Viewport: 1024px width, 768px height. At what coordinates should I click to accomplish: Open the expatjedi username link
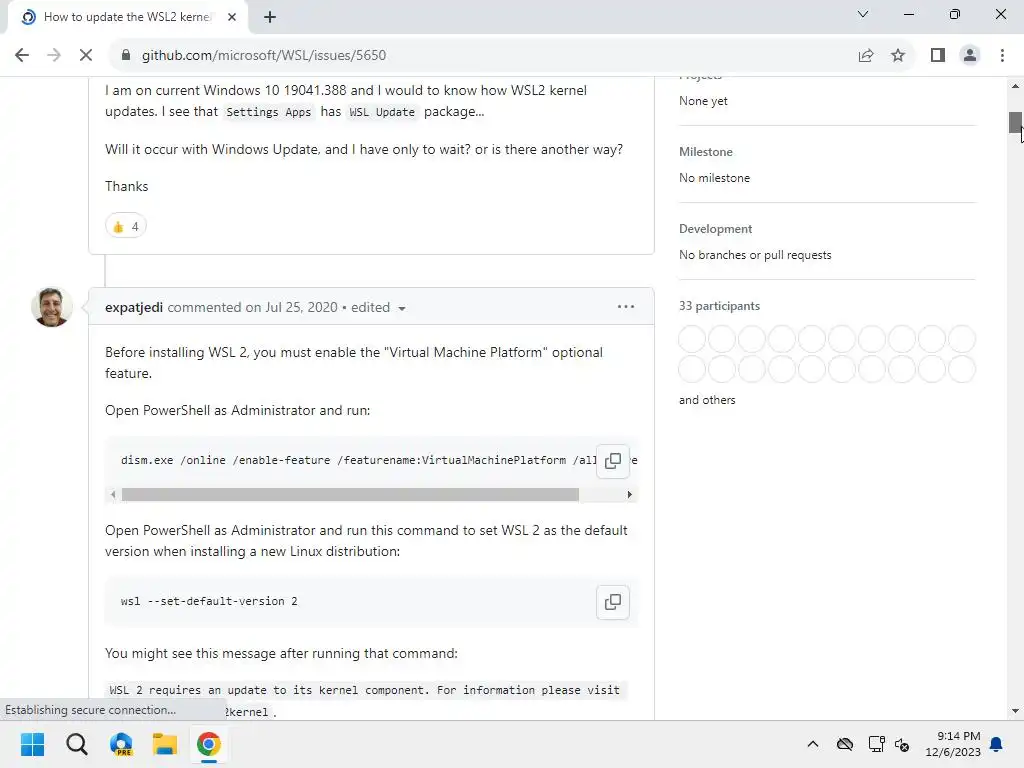click(134, 307)
